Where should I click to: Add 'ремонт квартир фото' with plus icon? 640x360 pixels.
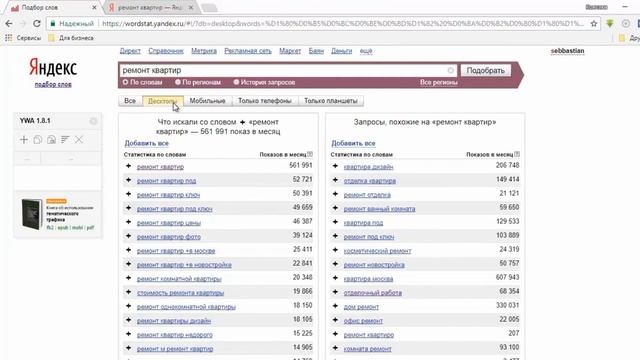click(129, 236)
